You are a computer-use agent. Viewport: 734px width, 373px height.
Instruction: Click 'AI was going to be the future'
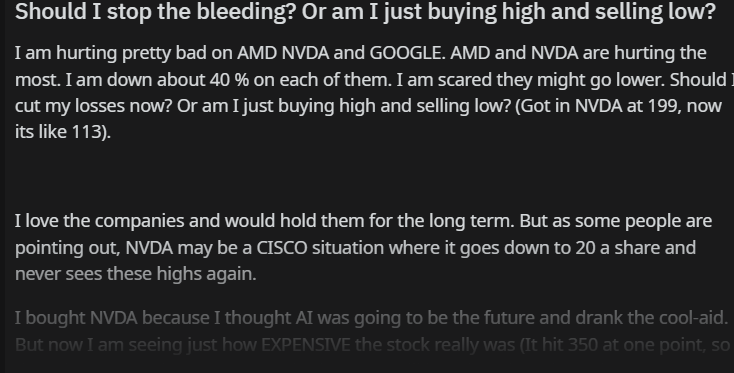pos(415,318)
